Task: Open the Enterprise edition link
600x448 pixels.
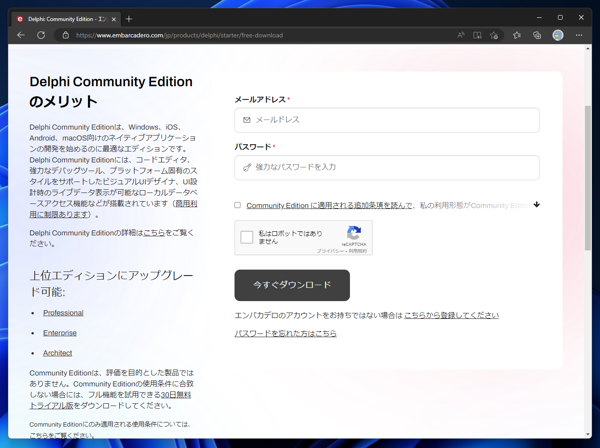Action: click(x=60, y=333)
